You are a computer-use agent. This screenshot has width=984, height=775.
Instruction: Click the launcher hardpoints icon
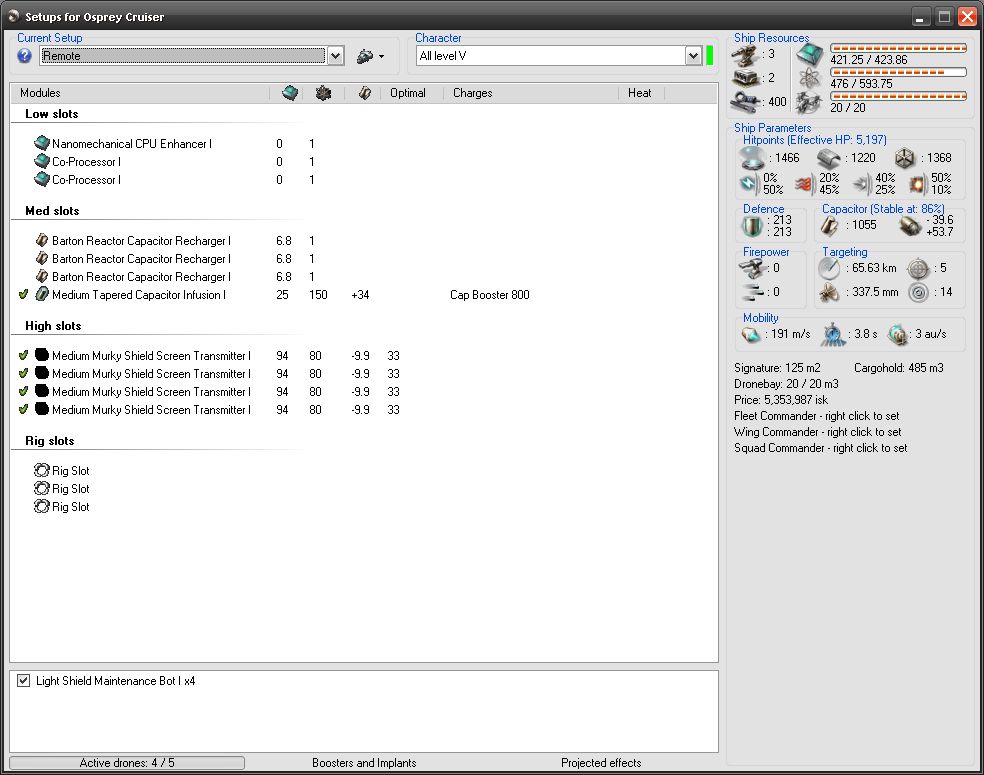pyautogui.click(x=746, y=78)
